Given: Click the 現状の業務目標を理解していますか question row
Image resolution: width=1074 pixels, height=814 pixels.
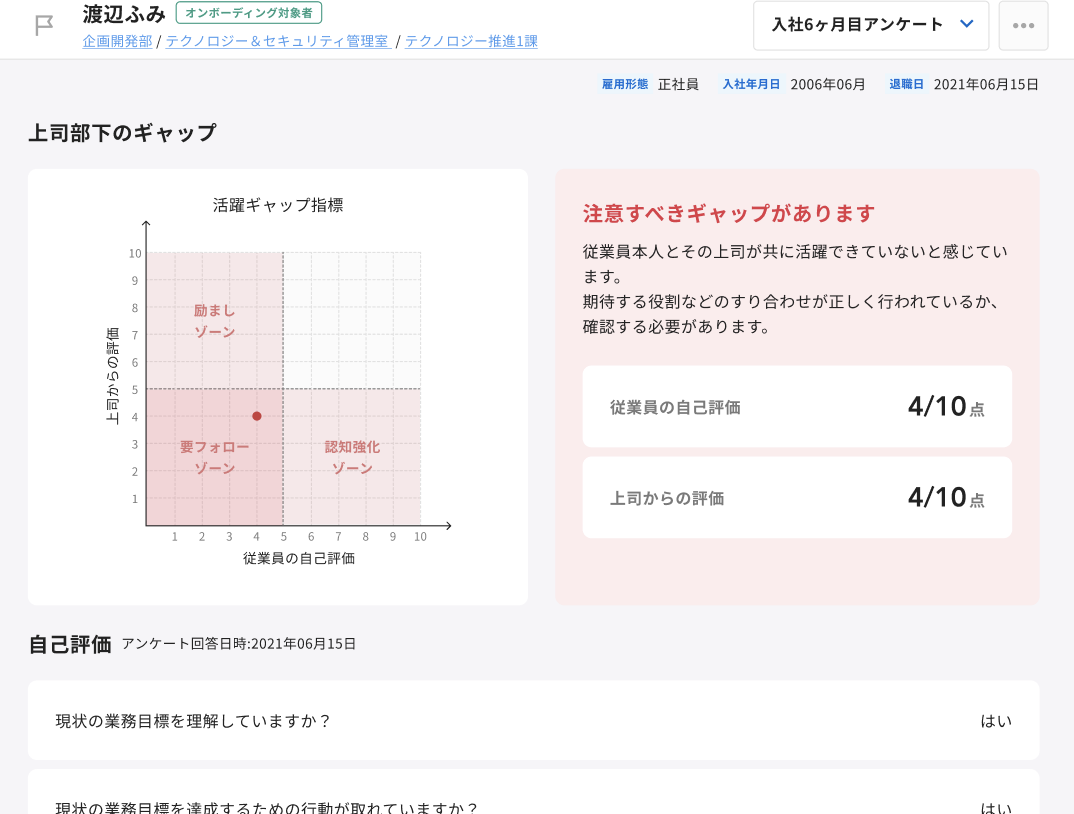Looking at the screenshot, I should click(x=533, y=720).
